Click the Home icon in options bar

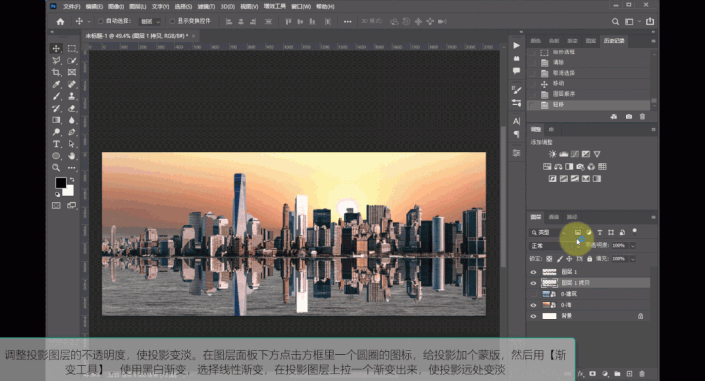pos(60,21)
